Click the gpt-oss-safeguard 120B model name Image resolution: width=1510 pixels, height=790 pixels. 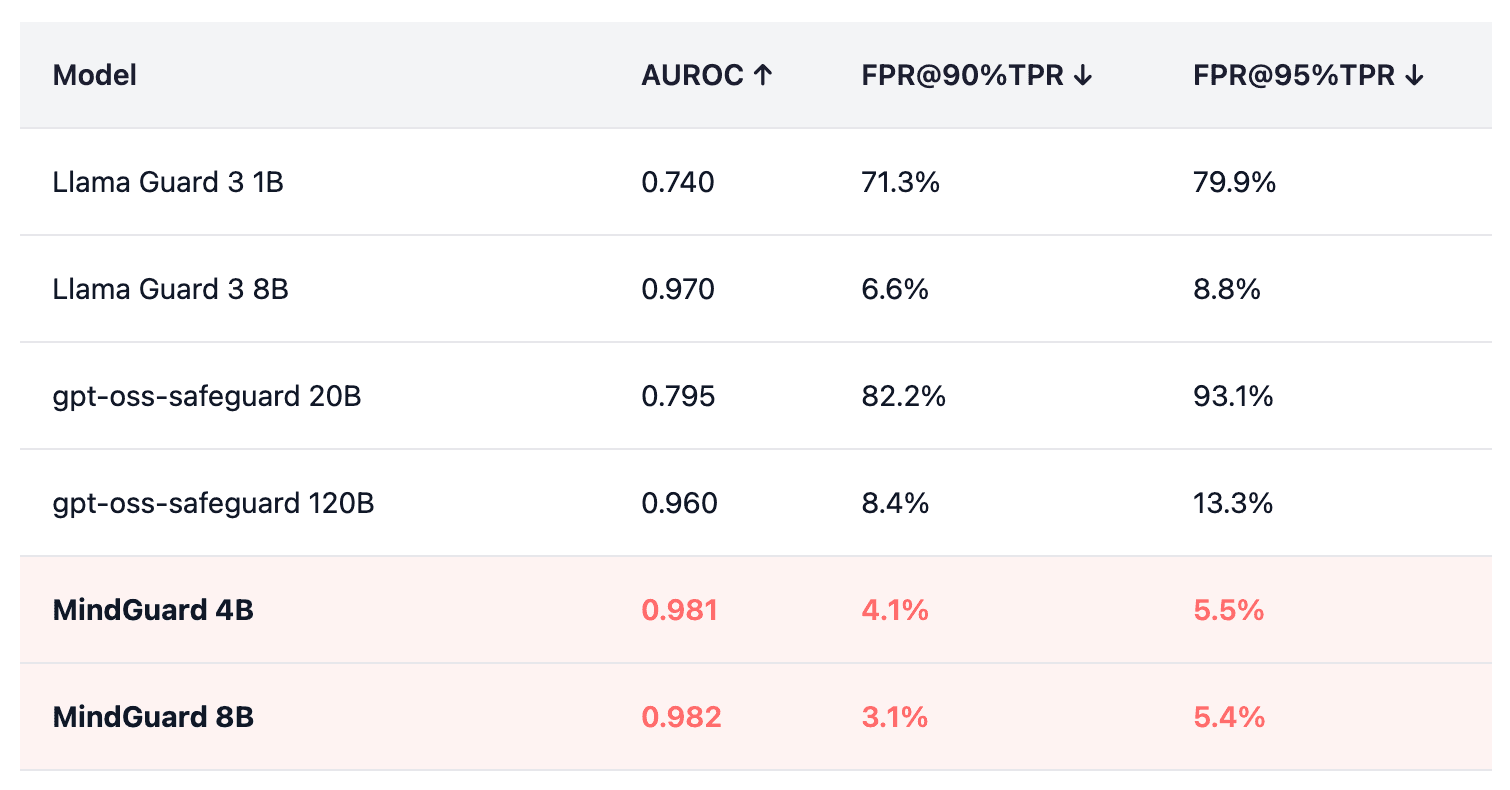213,503
